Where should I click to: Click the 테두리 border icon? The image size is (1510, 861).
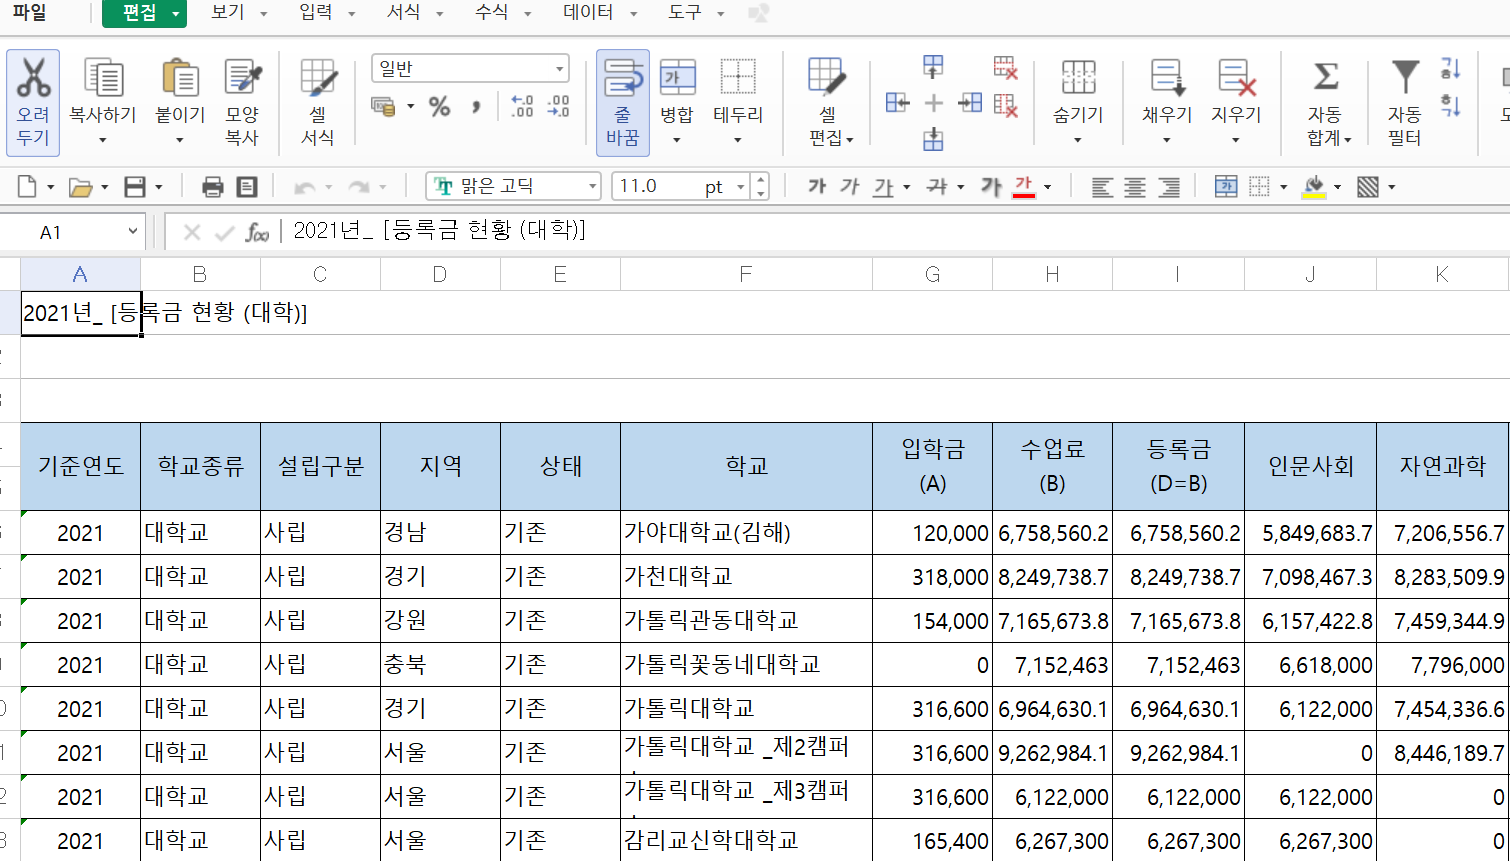(x=738, y=78)
